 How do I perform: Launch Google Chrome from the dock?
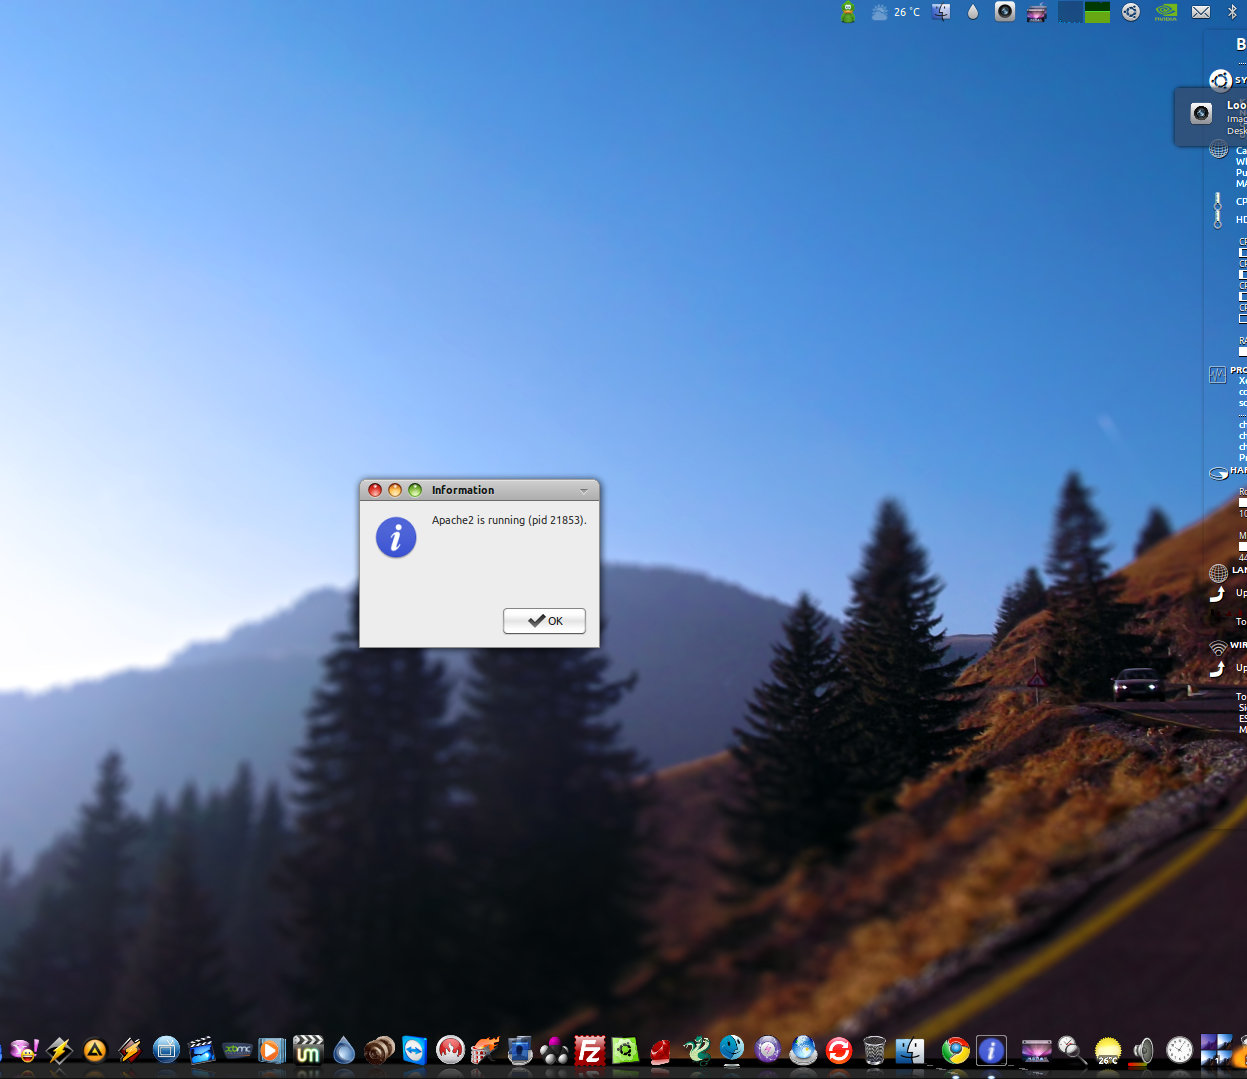coord(956,1050)
